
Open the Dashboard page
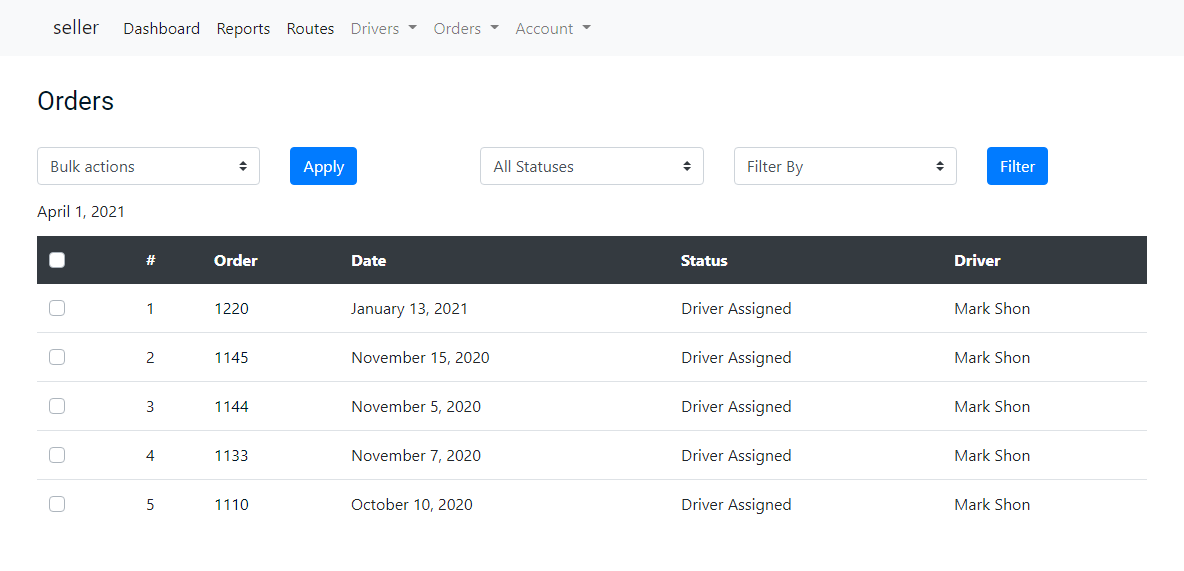pos(162,29)
